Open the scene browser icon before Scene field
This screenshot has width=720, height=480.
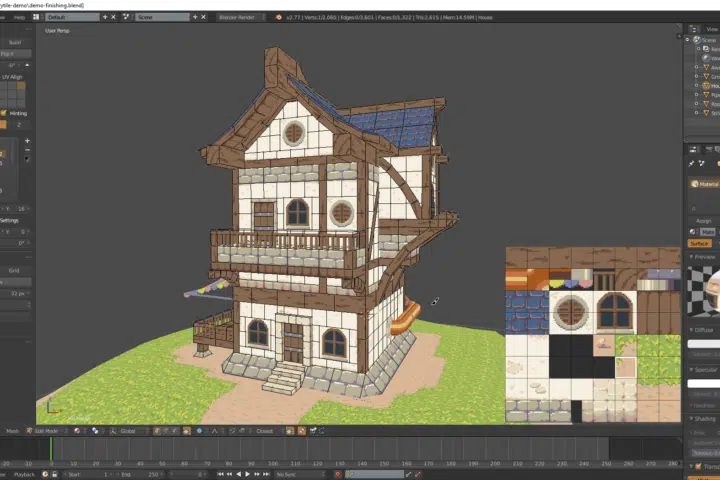click(126, 17)
